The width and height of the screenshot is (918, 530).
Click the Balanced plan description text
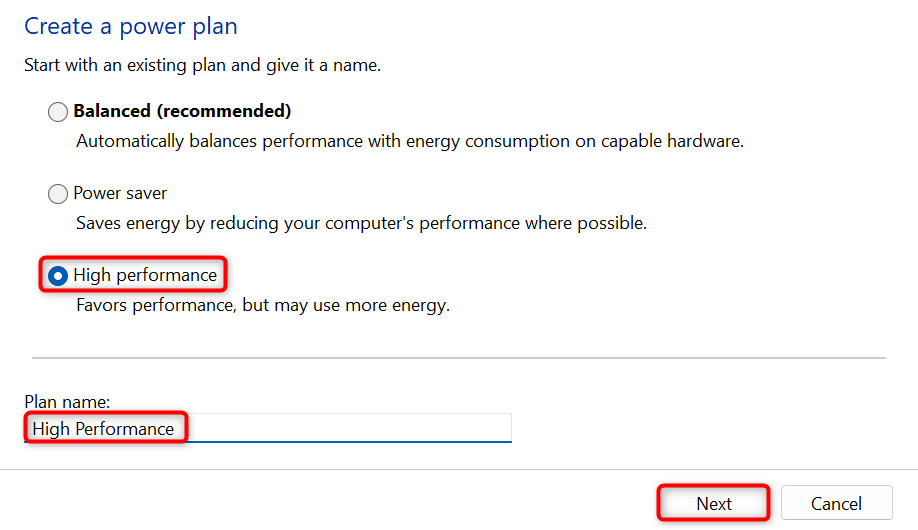point(410,141)
